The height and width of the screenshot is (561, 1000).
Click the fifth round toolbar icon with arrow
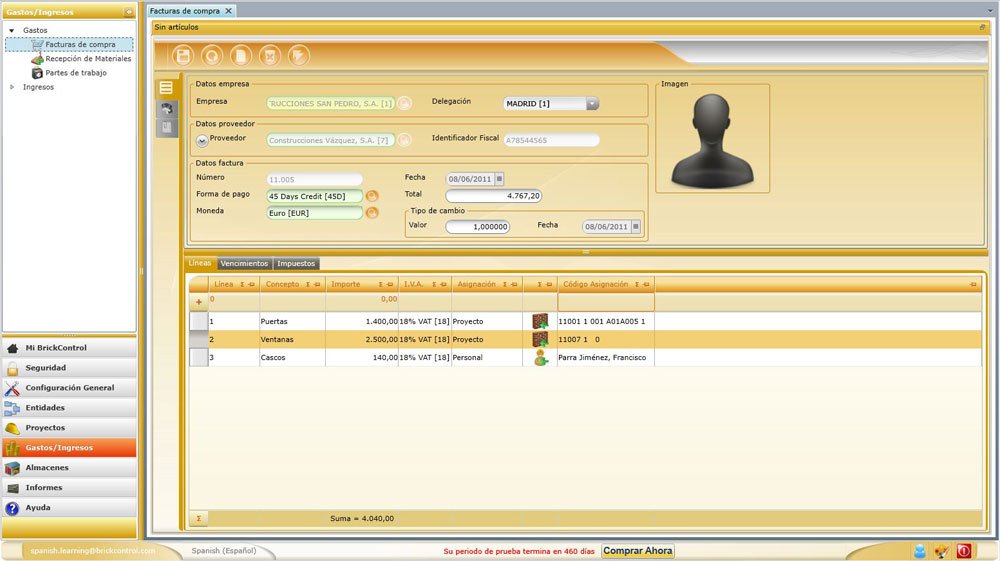298,56
